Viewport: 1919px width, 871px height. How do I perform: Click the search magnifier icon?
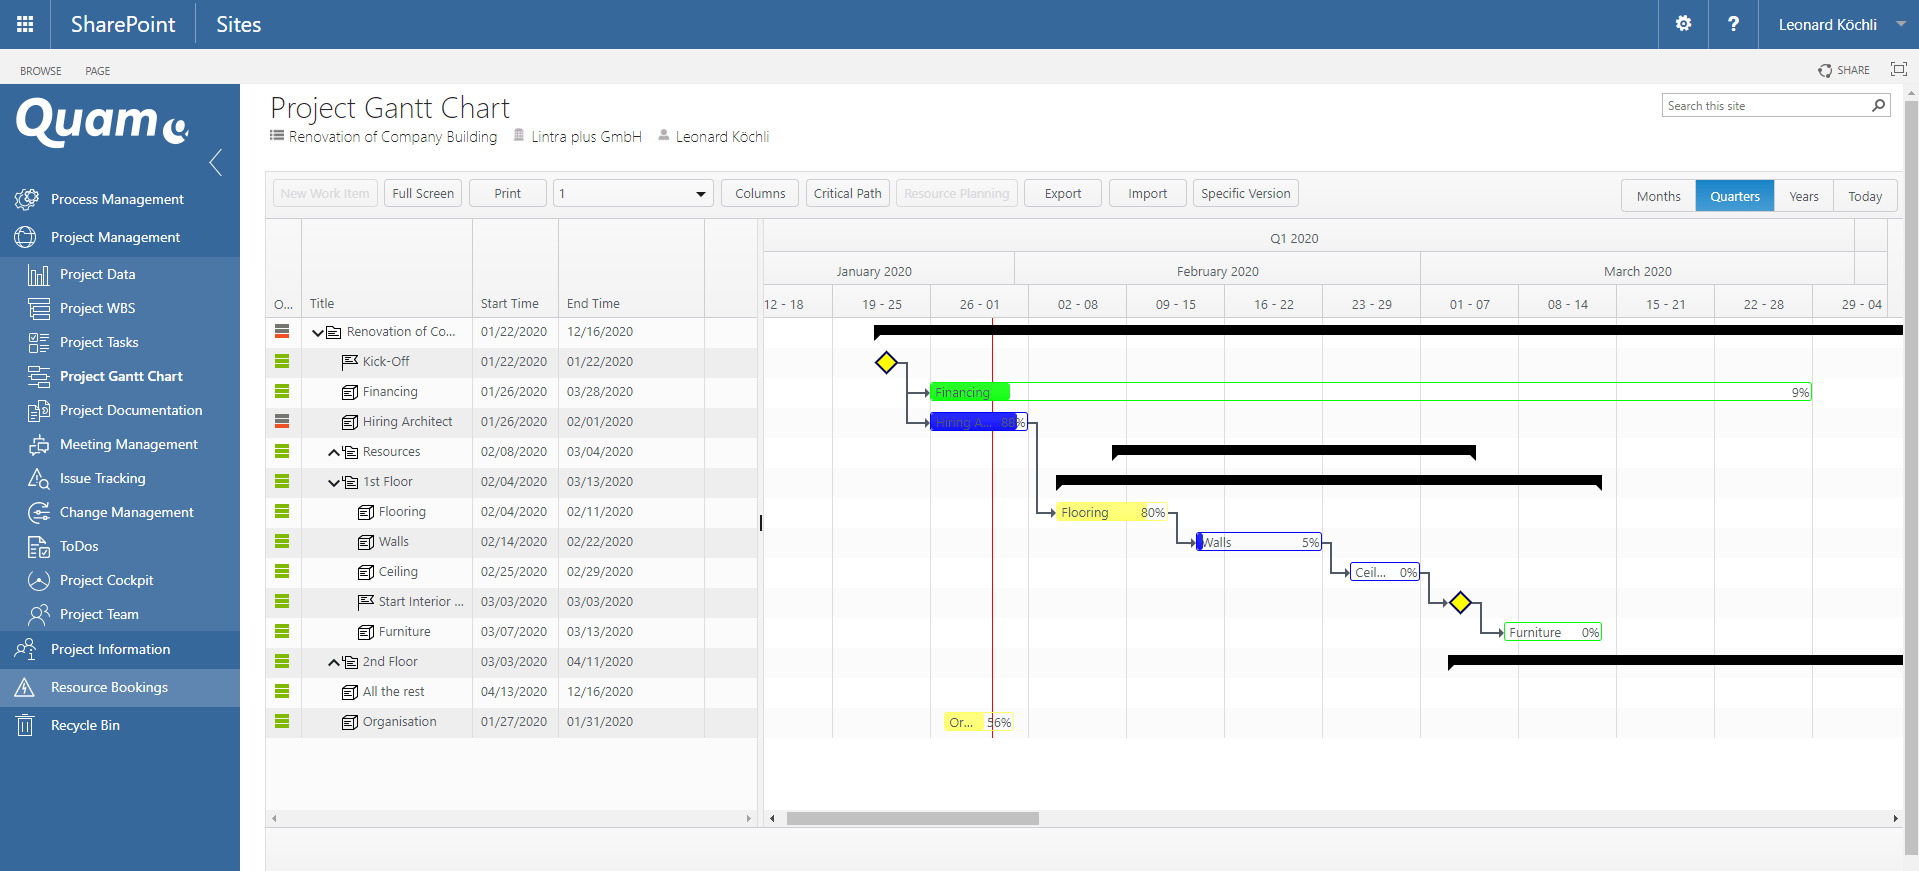(x=1878, y=106)
